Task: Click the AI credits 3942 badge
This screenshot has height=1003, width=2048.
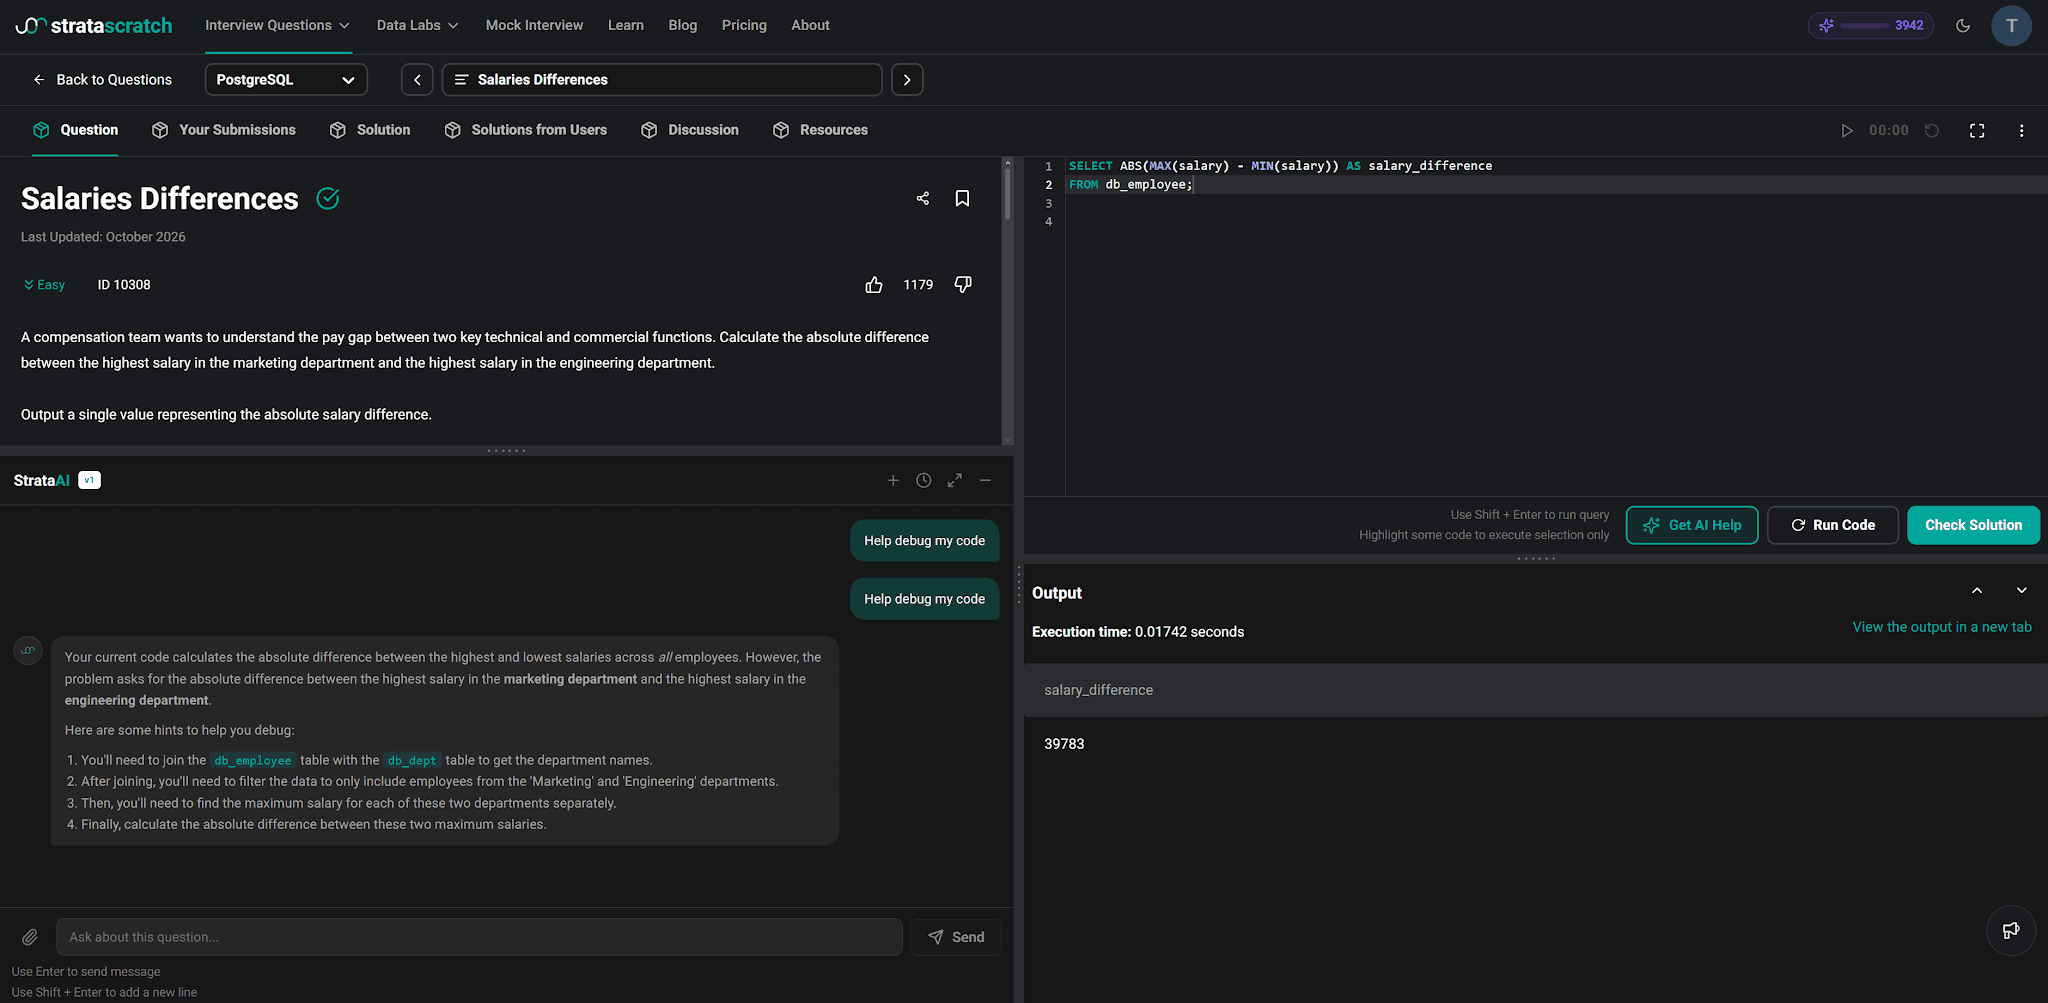Action: [1871, 26]
